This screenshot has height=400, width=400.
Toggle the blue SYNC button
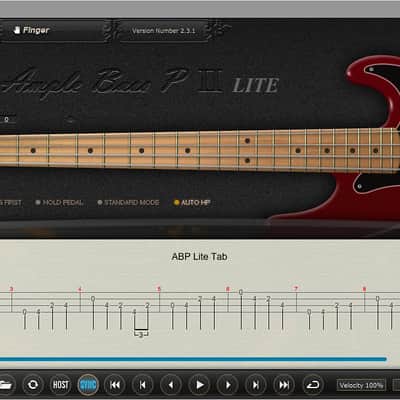88,385
